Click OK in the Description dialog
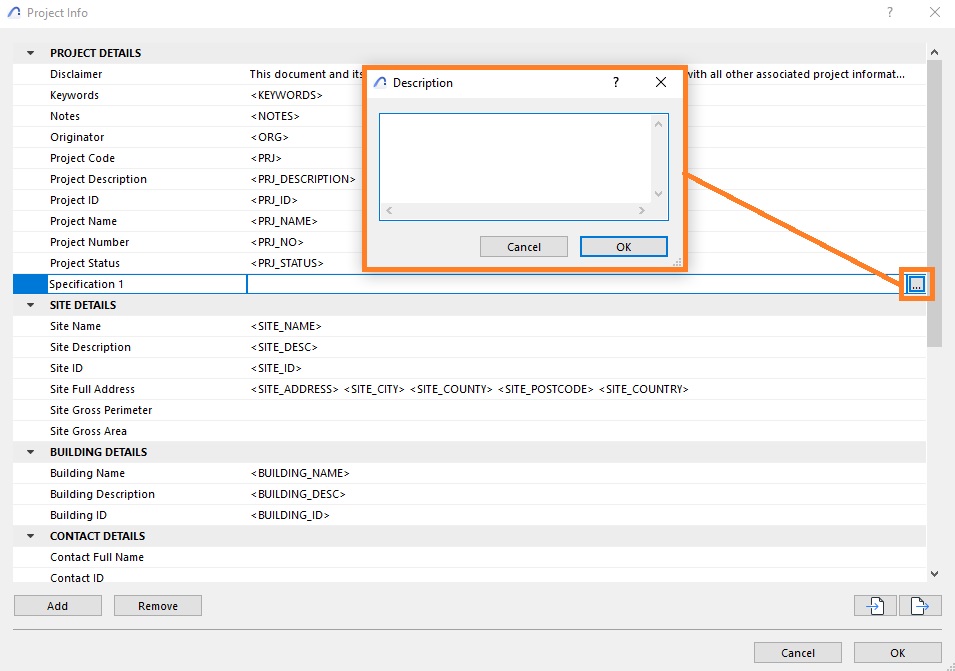This screenshot has height=671, width=955. [x=624, y=247]
